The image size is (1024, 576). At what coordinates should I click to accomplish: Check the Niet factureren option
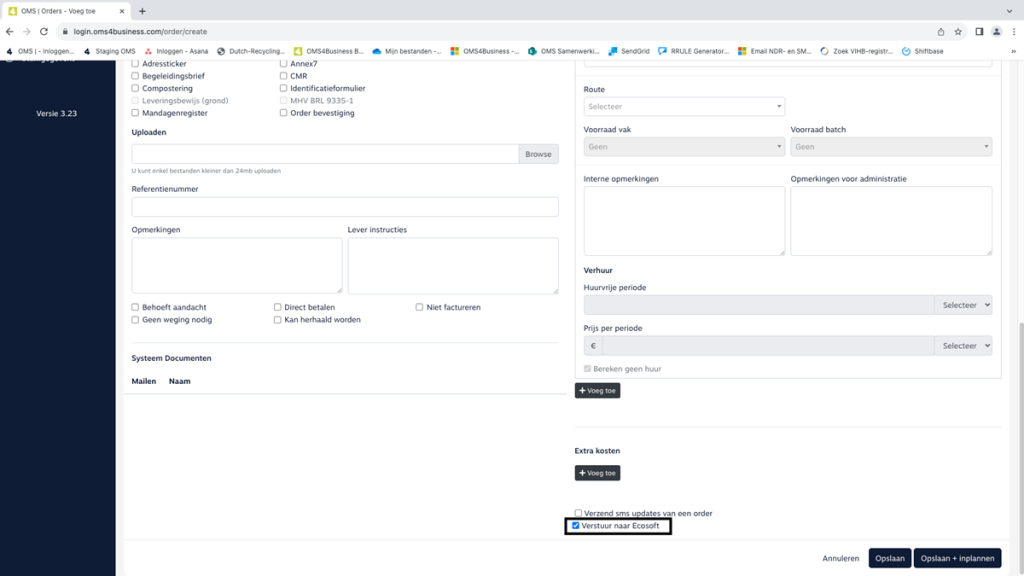click(x=419, y=307)
